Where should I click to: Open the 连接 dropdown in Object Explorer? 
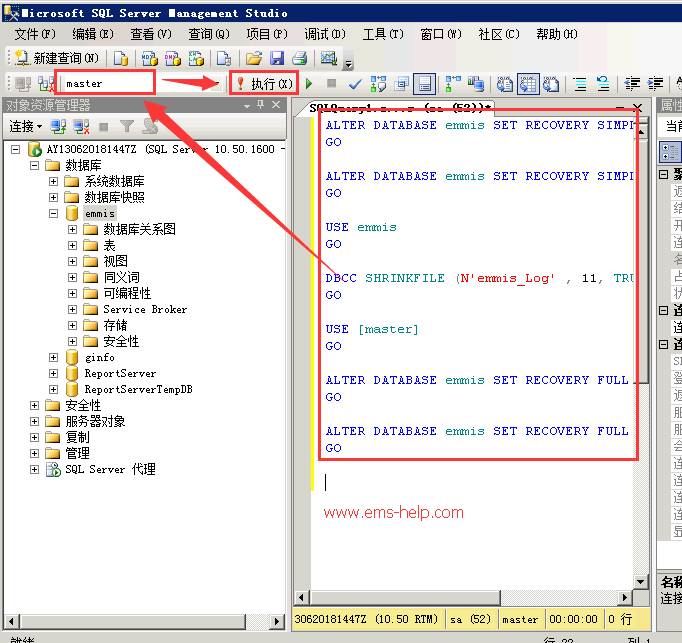pos(25,127)
